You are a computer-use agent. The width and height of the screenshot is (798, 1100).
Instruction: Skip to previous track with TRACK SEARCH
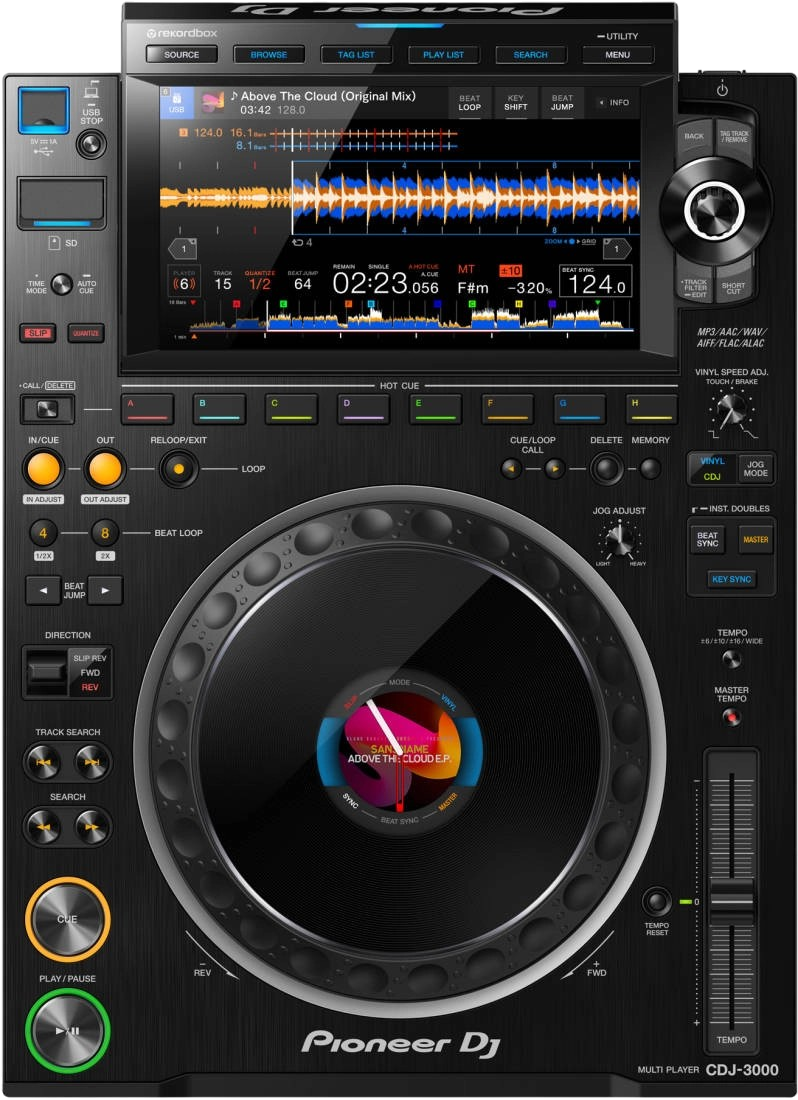click(43, 762)
